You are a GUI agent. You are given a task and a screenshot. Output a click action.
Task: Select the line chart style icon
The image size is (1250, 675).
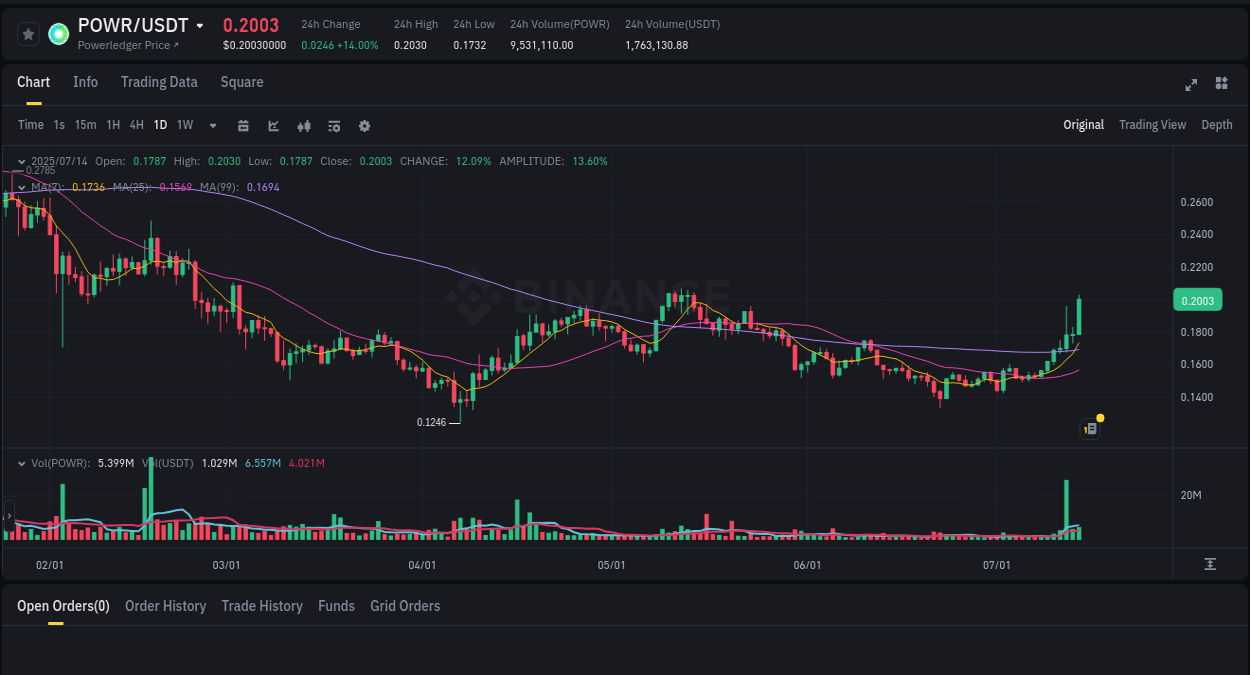coord(273,126)
